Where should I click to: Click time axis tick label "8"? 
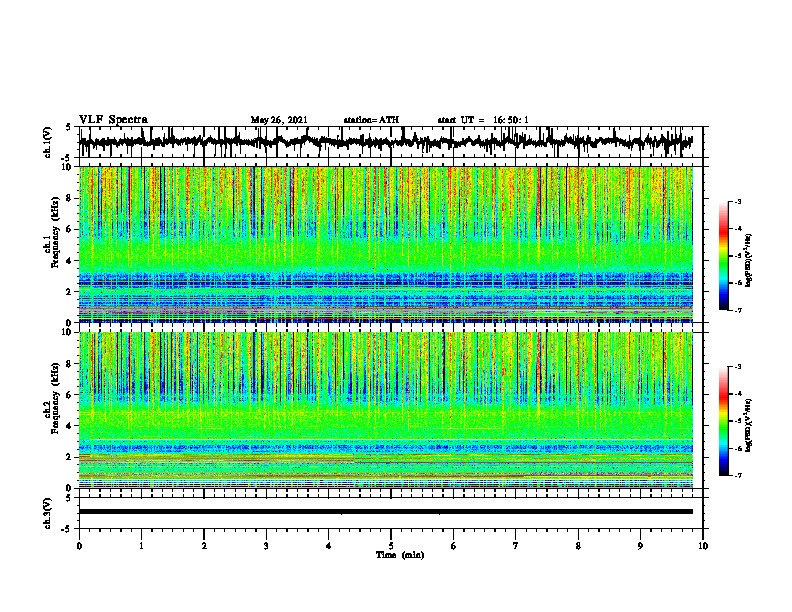578,546
